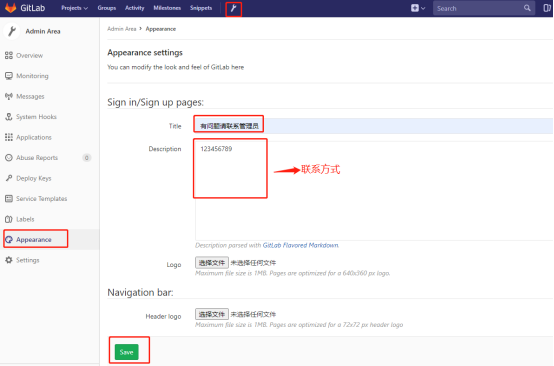Open the Groups menu
554x366 pixels.
(107, 8)
